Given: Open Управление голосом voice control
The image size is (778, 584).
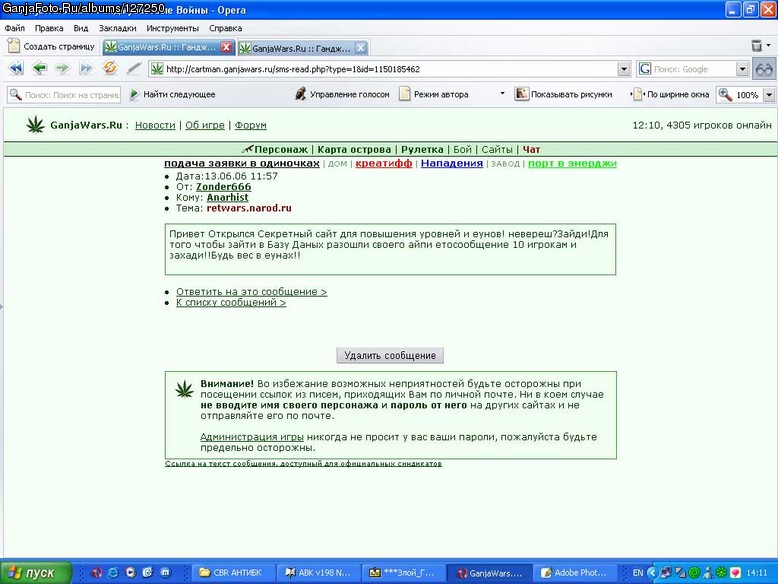Looking at the screenshot, I should tap(342, 94).
